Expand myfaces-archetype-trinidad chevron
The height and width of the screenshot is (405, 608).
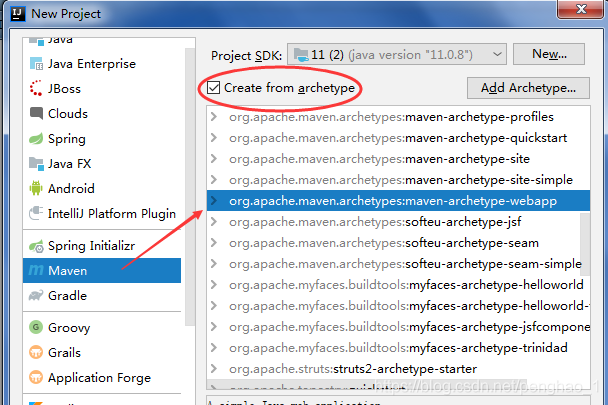pyautogui.click(x=213, y=348)
